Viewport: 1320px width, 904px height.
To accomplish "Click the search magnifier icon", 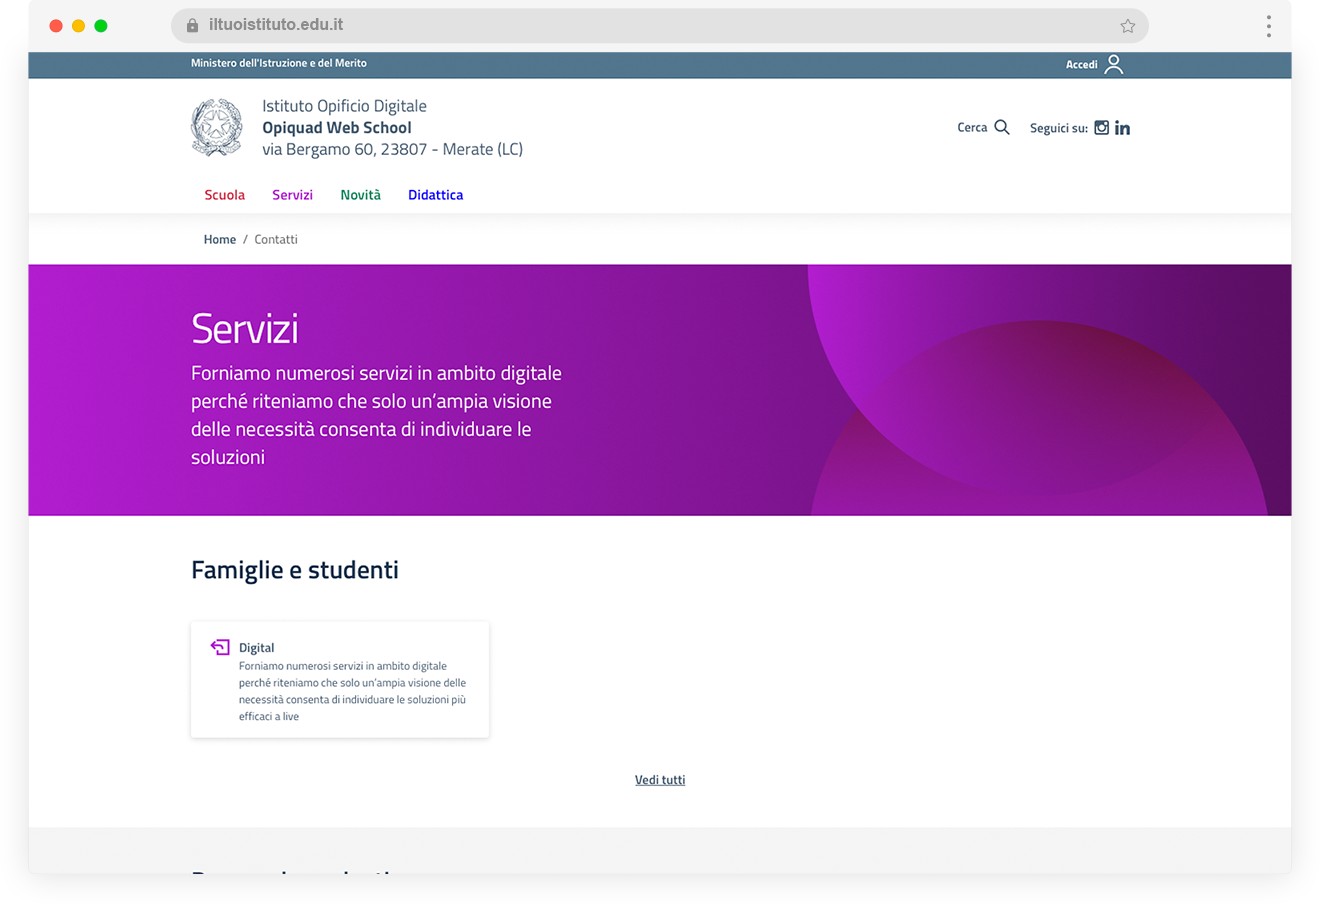I will point(1002,127).
